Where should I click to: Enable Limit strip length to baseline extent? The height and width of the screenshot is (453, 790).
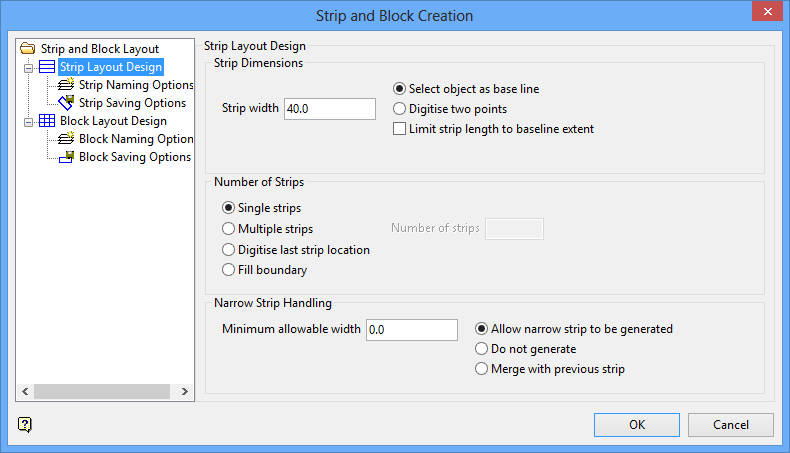click(400, 129)
